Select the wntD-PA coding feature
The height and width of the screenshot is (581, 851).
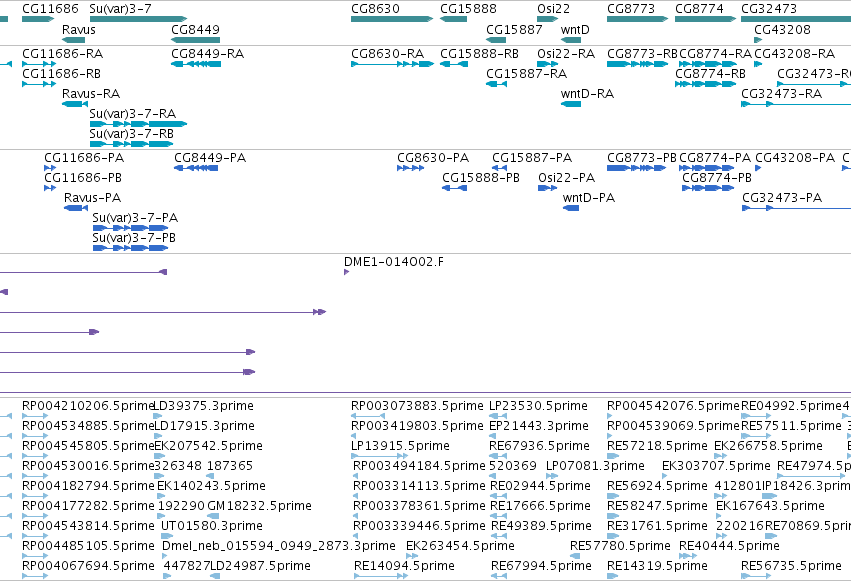571,208
